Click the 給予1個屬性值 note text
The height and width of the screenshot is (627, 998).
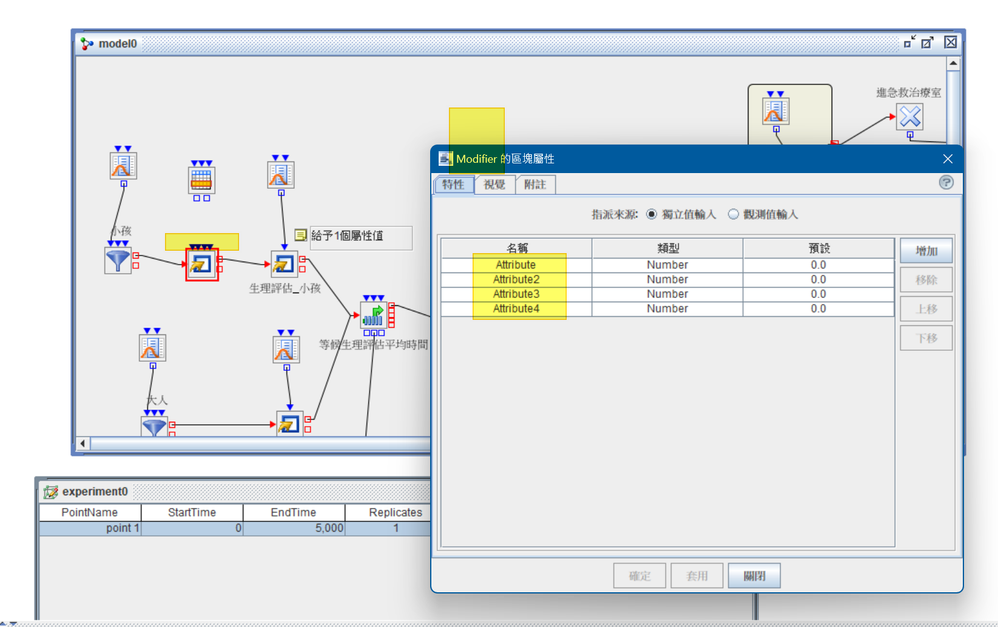click(348, 236)
